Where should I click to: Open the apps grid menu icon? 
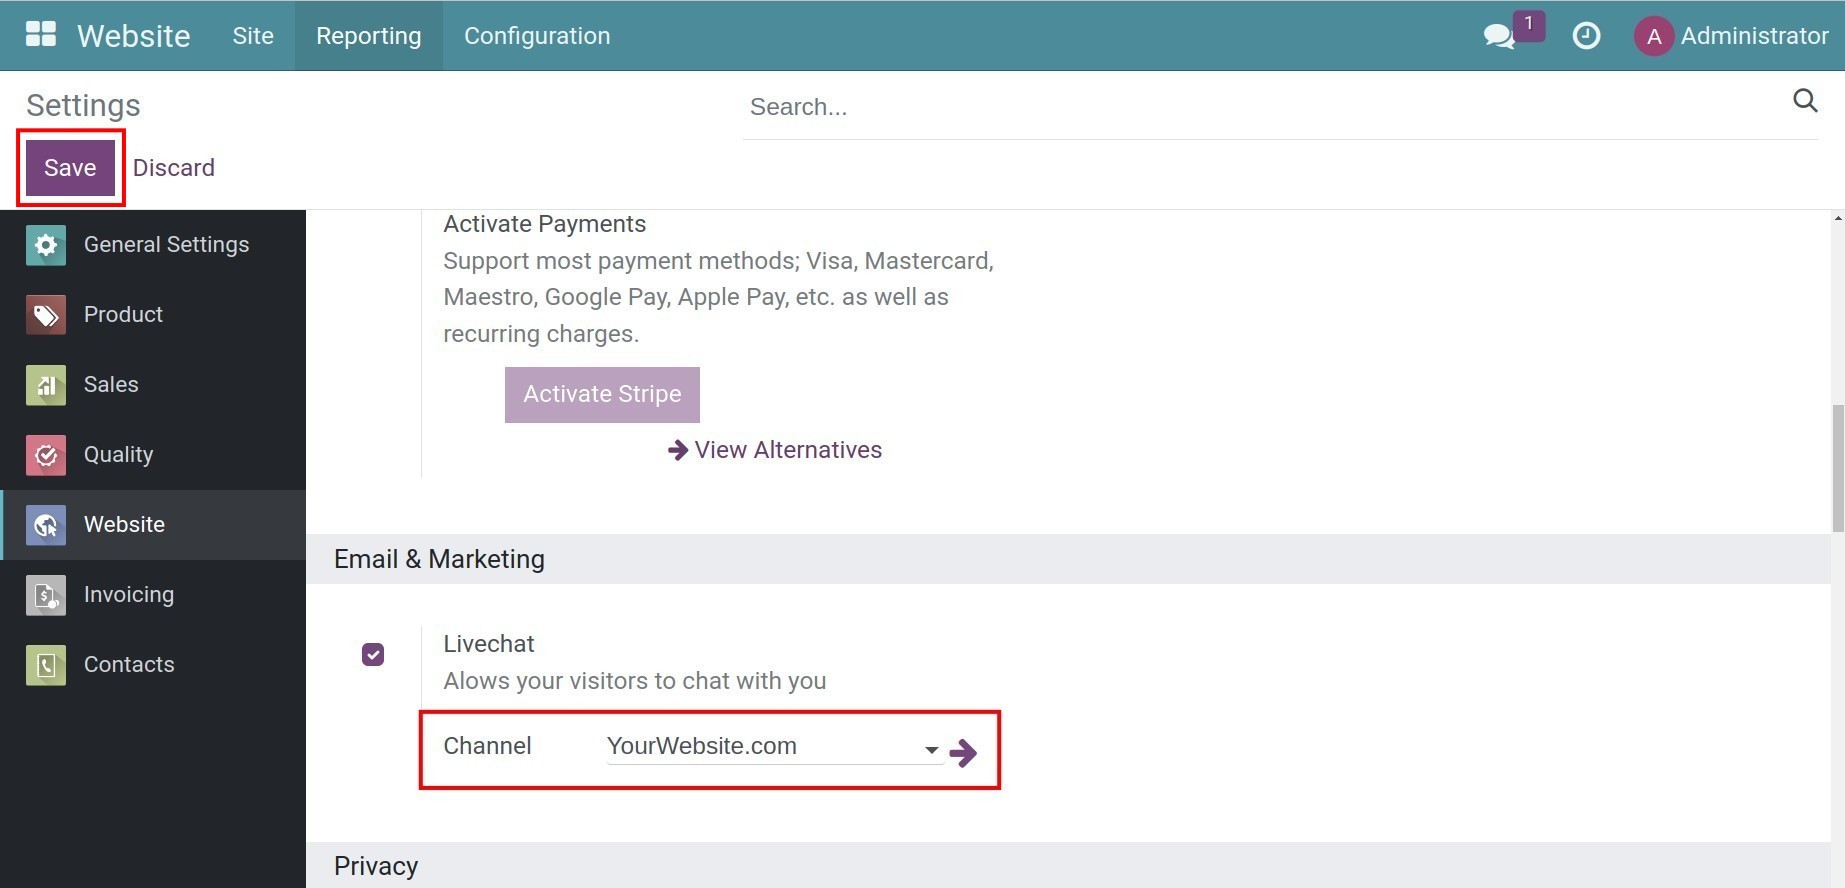pos(41,35)
